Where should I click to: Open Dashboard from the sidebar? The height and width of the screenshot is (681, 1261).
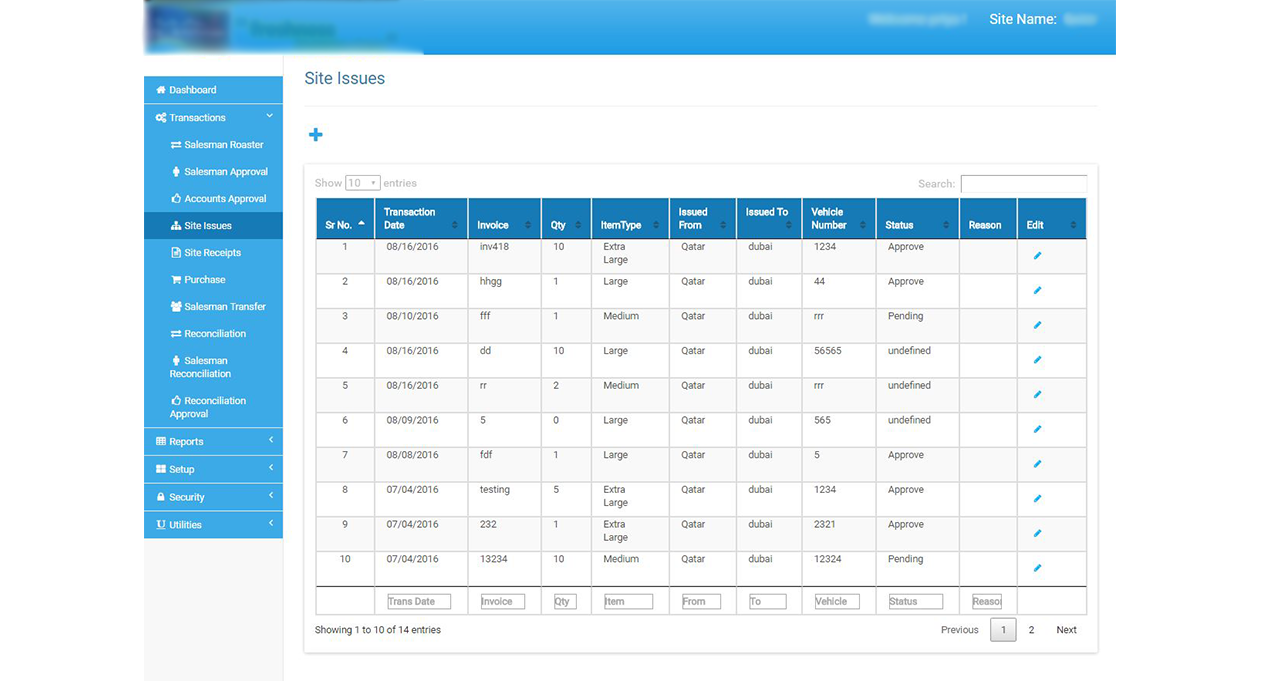coord(192,90)
